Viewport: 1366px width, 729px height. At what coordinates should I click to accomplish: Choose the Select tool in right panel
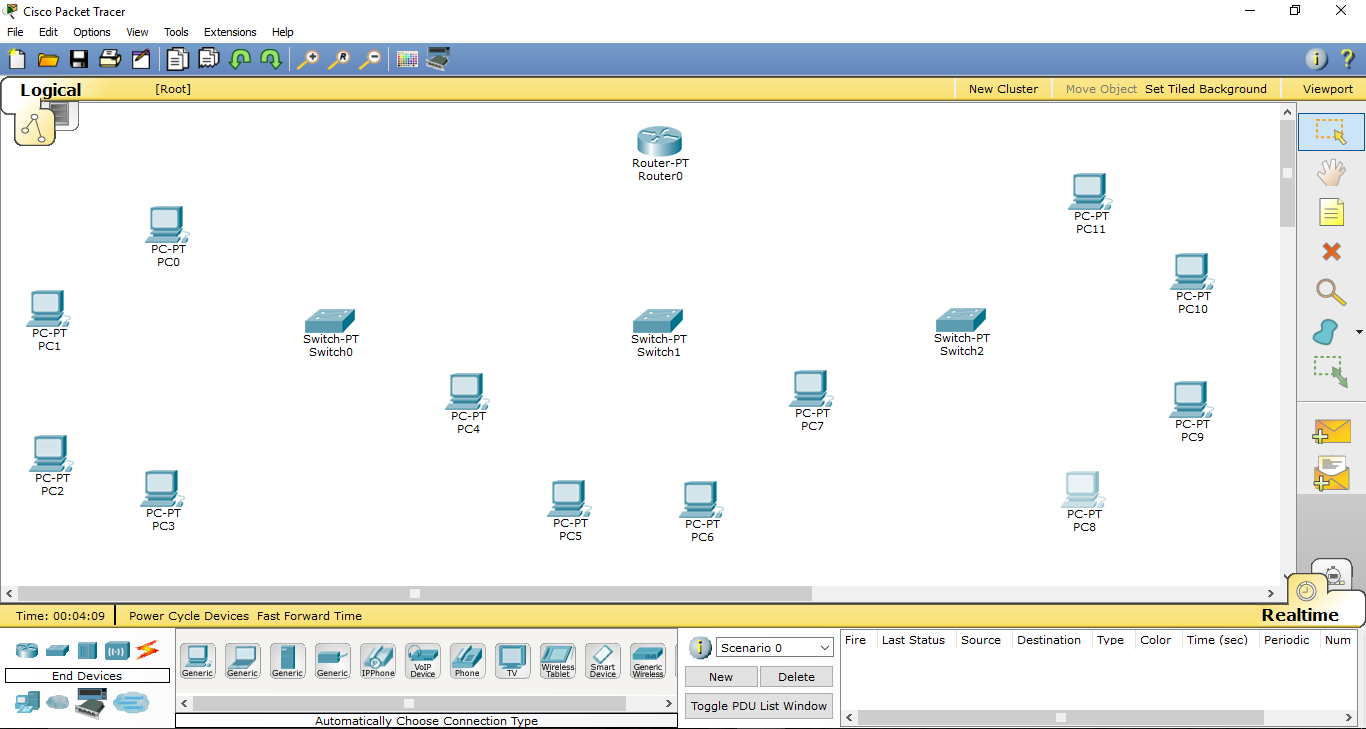click(x=1331, y=132)
